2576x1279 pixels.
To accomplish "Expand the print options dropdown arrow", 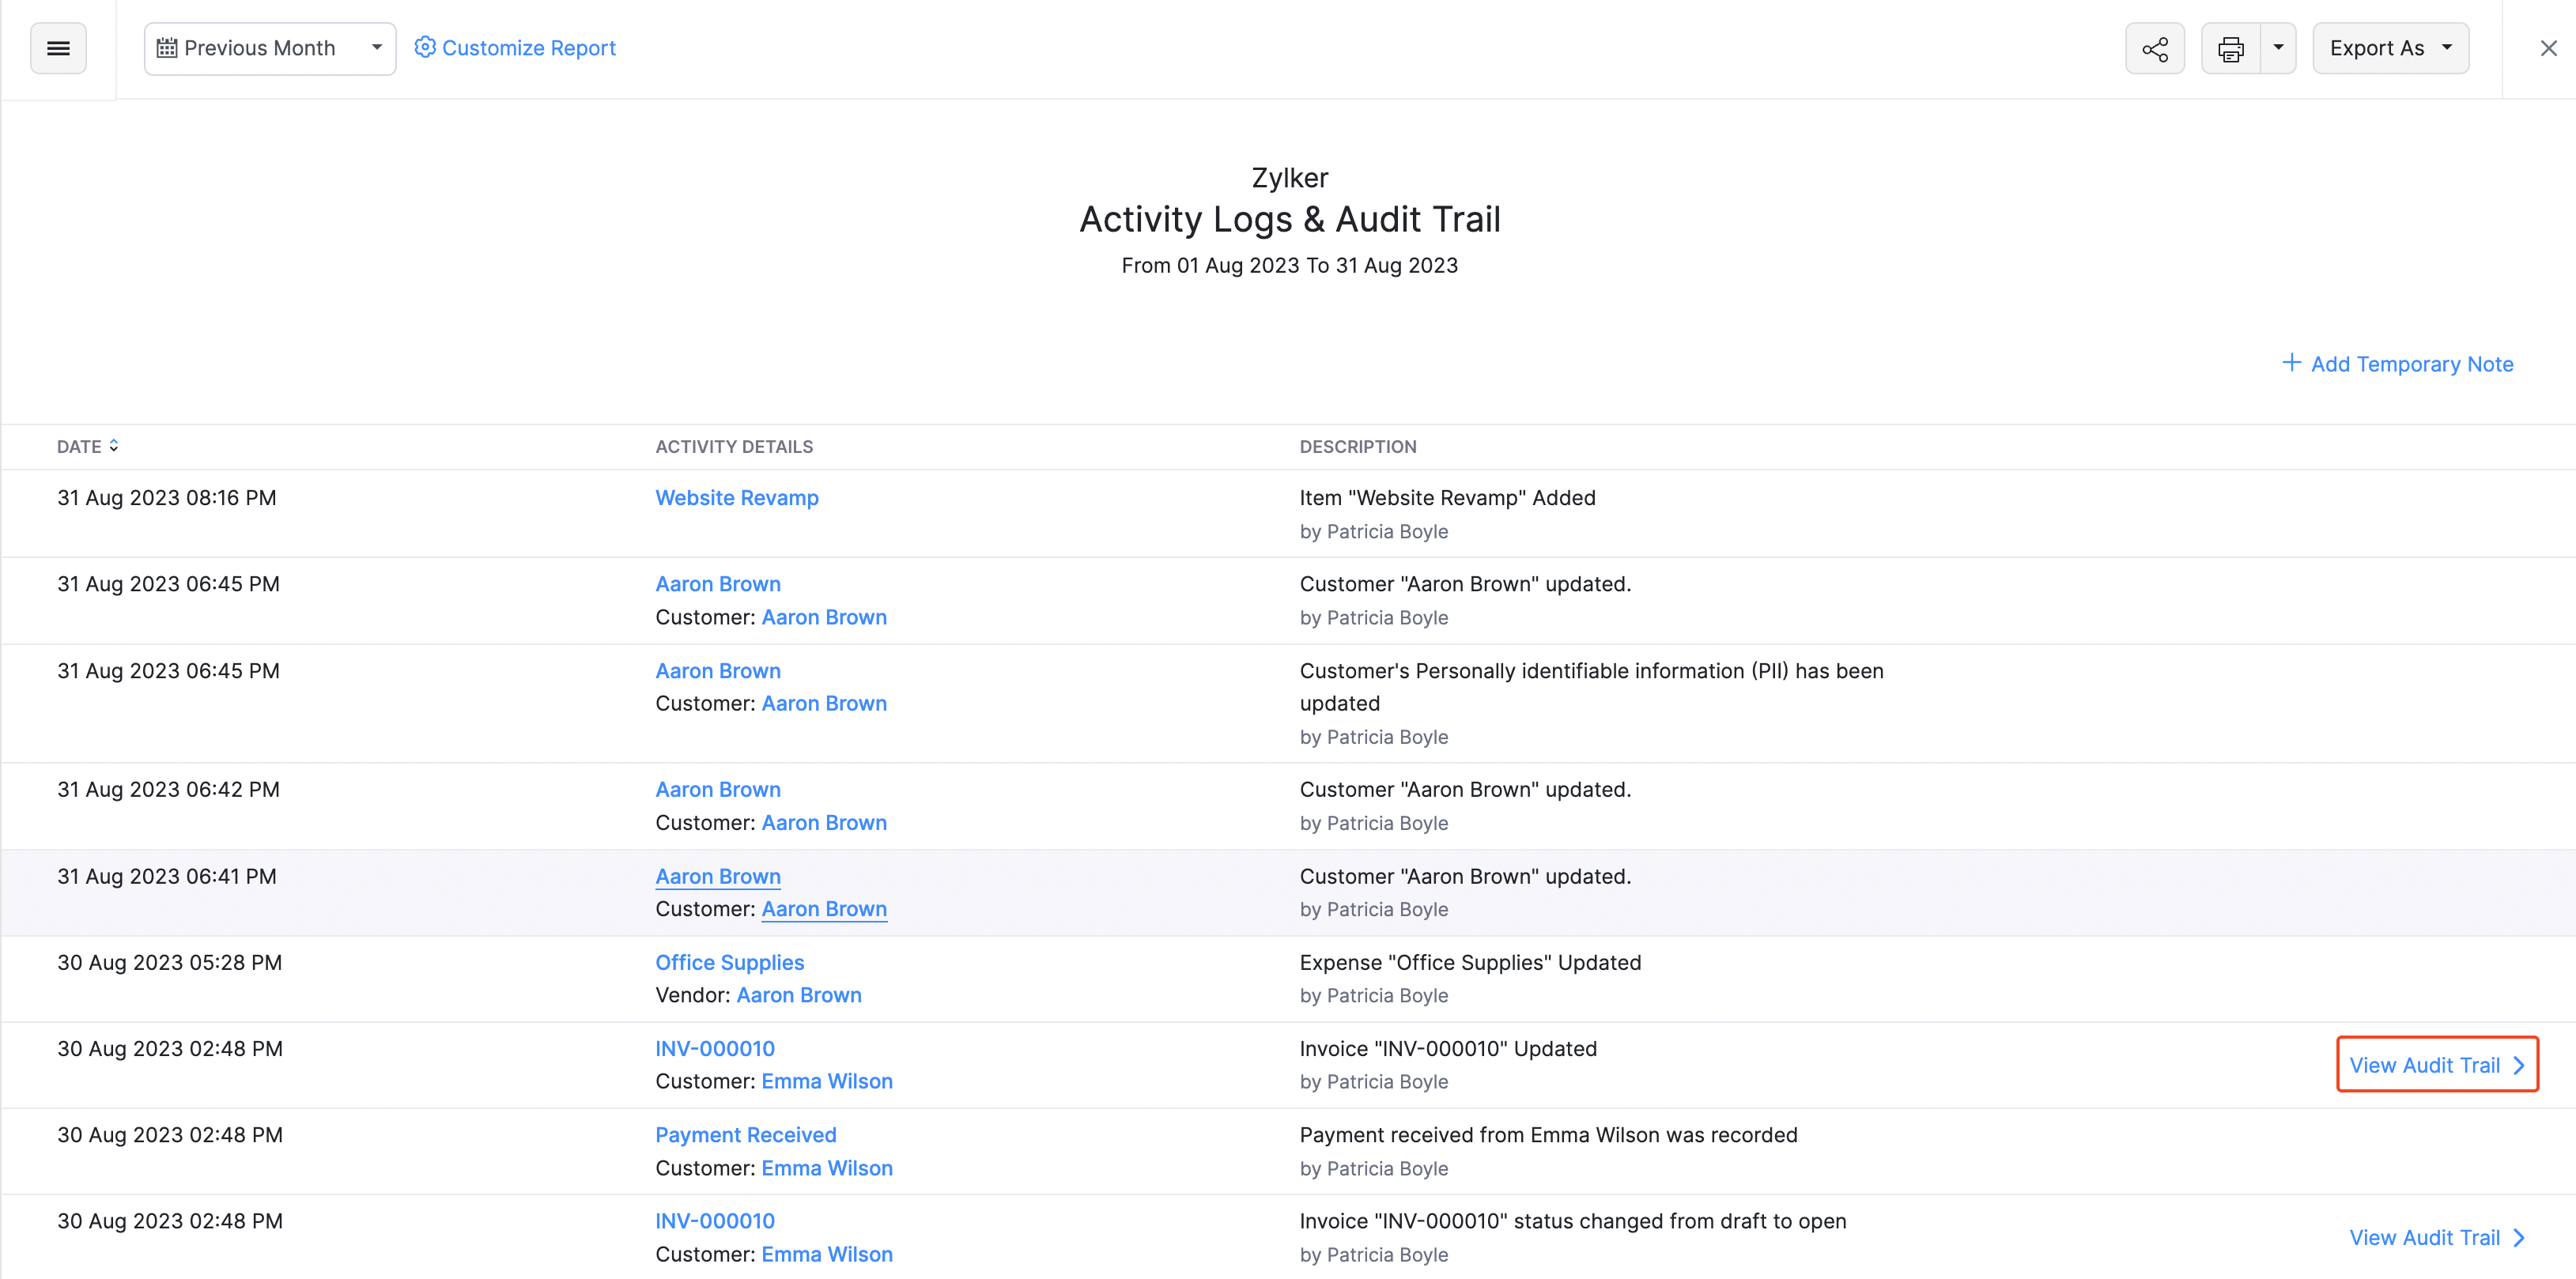I will click(2279, 47).
